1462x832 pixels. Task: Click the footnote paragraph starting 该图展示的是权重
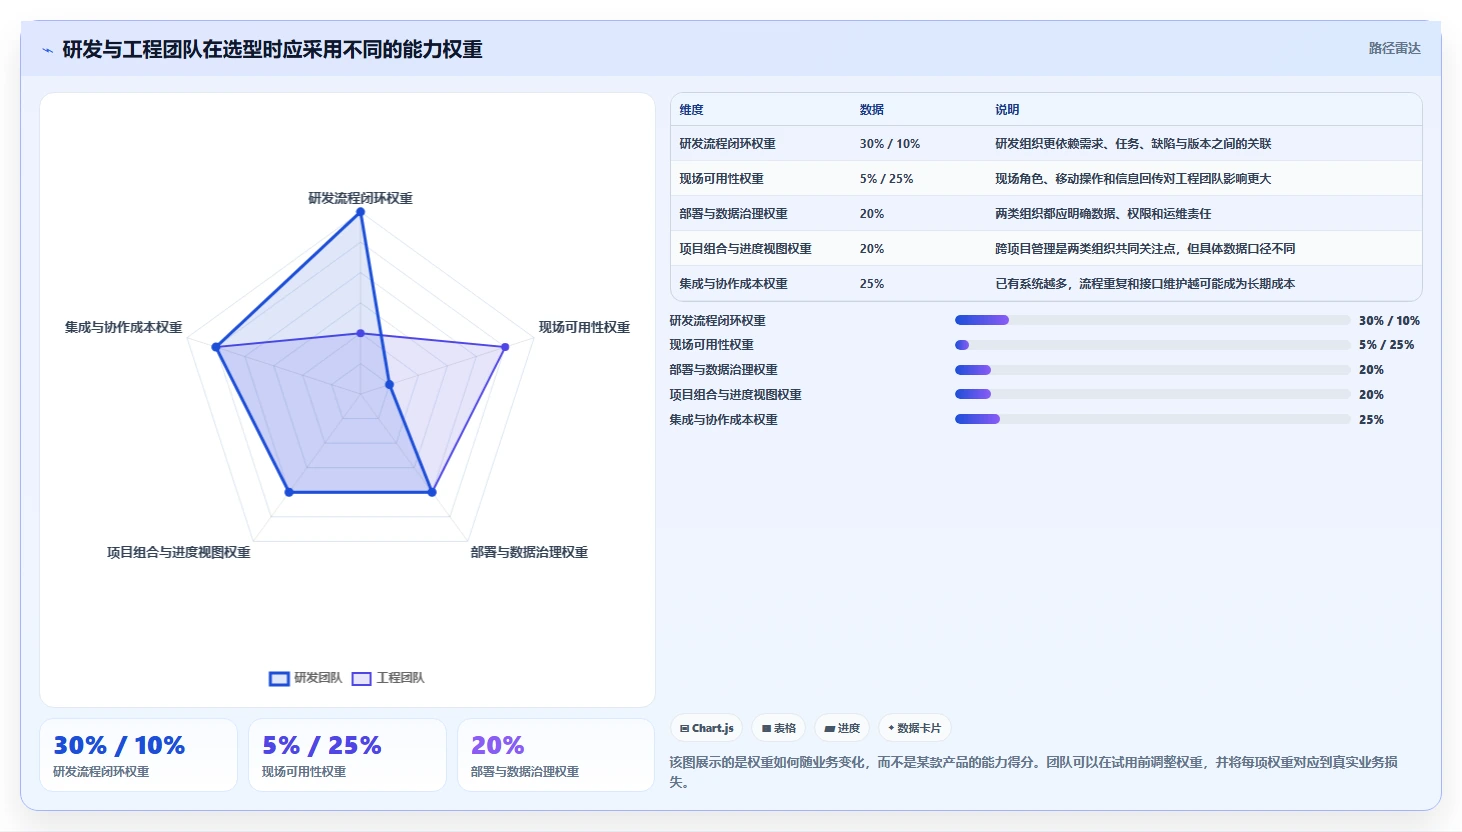(x=1034, y=772)
